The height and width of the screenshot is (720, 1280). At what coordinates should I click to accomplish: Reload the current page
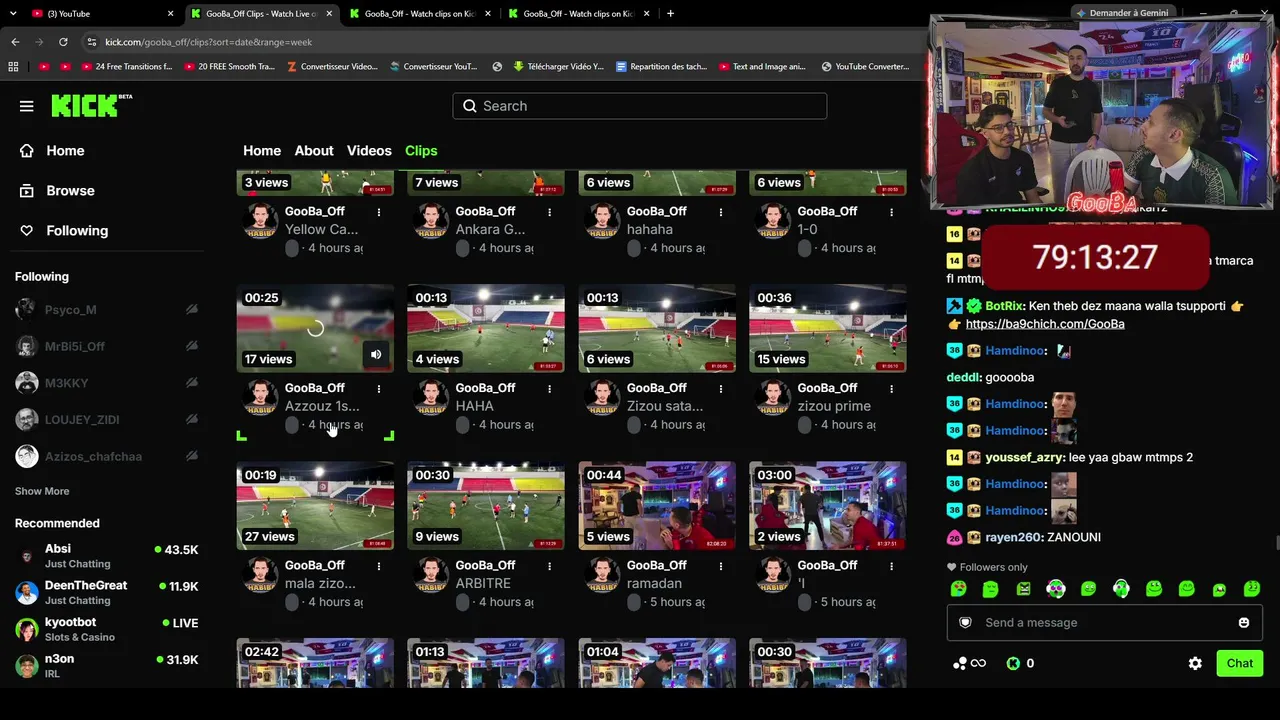pyautogui.click(x=63, y=42)
